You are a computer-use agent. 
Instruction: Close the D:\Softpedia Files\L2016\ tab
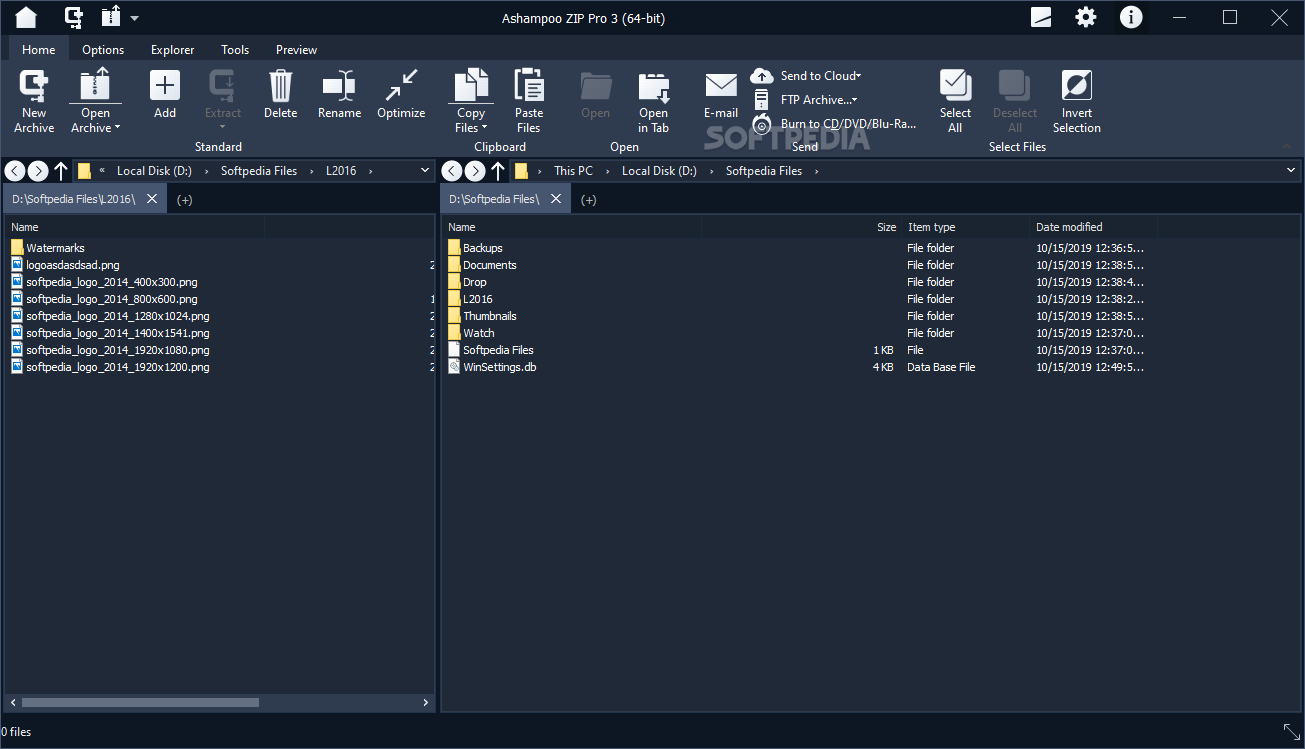coord(152,199)
